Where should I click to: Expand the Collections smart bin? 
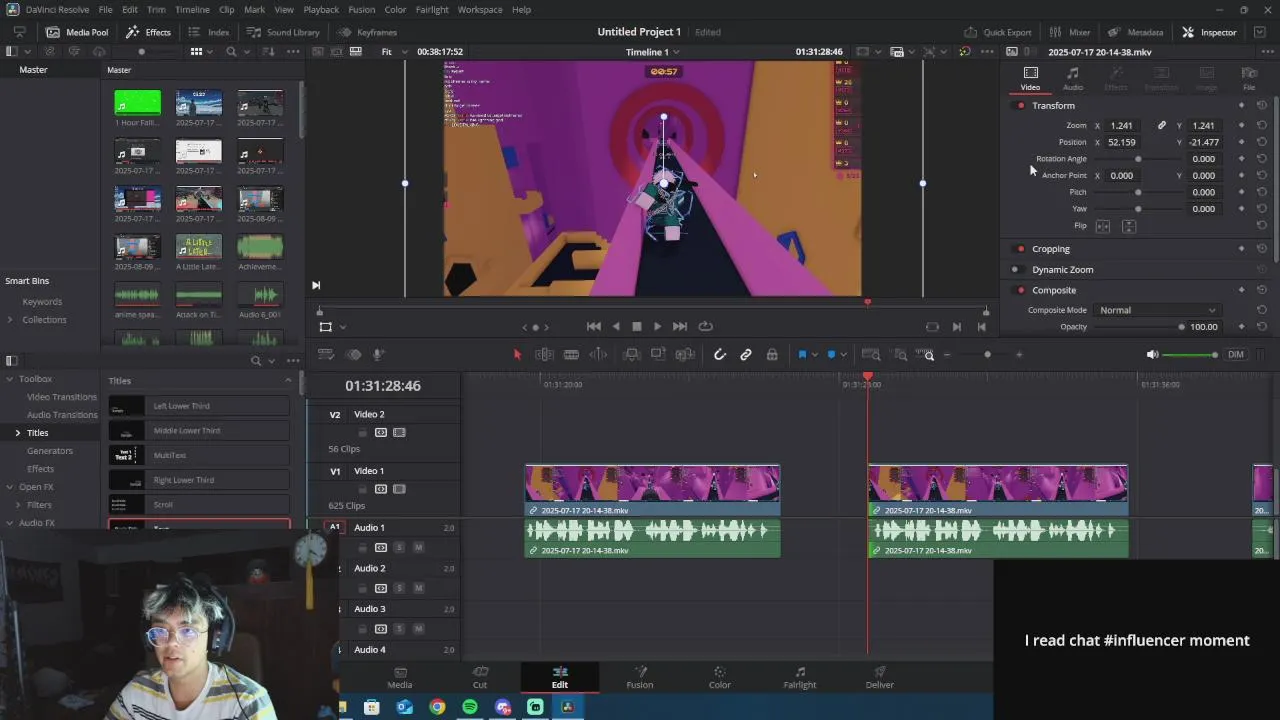pos(10,320)
